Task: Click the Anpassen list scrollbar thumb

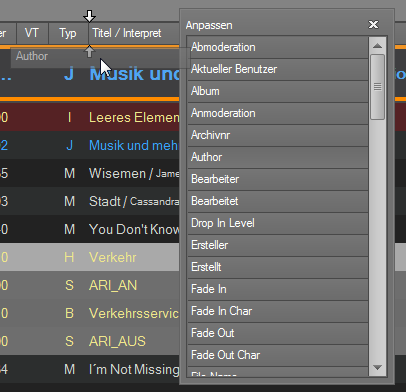Action: [377, 87]
